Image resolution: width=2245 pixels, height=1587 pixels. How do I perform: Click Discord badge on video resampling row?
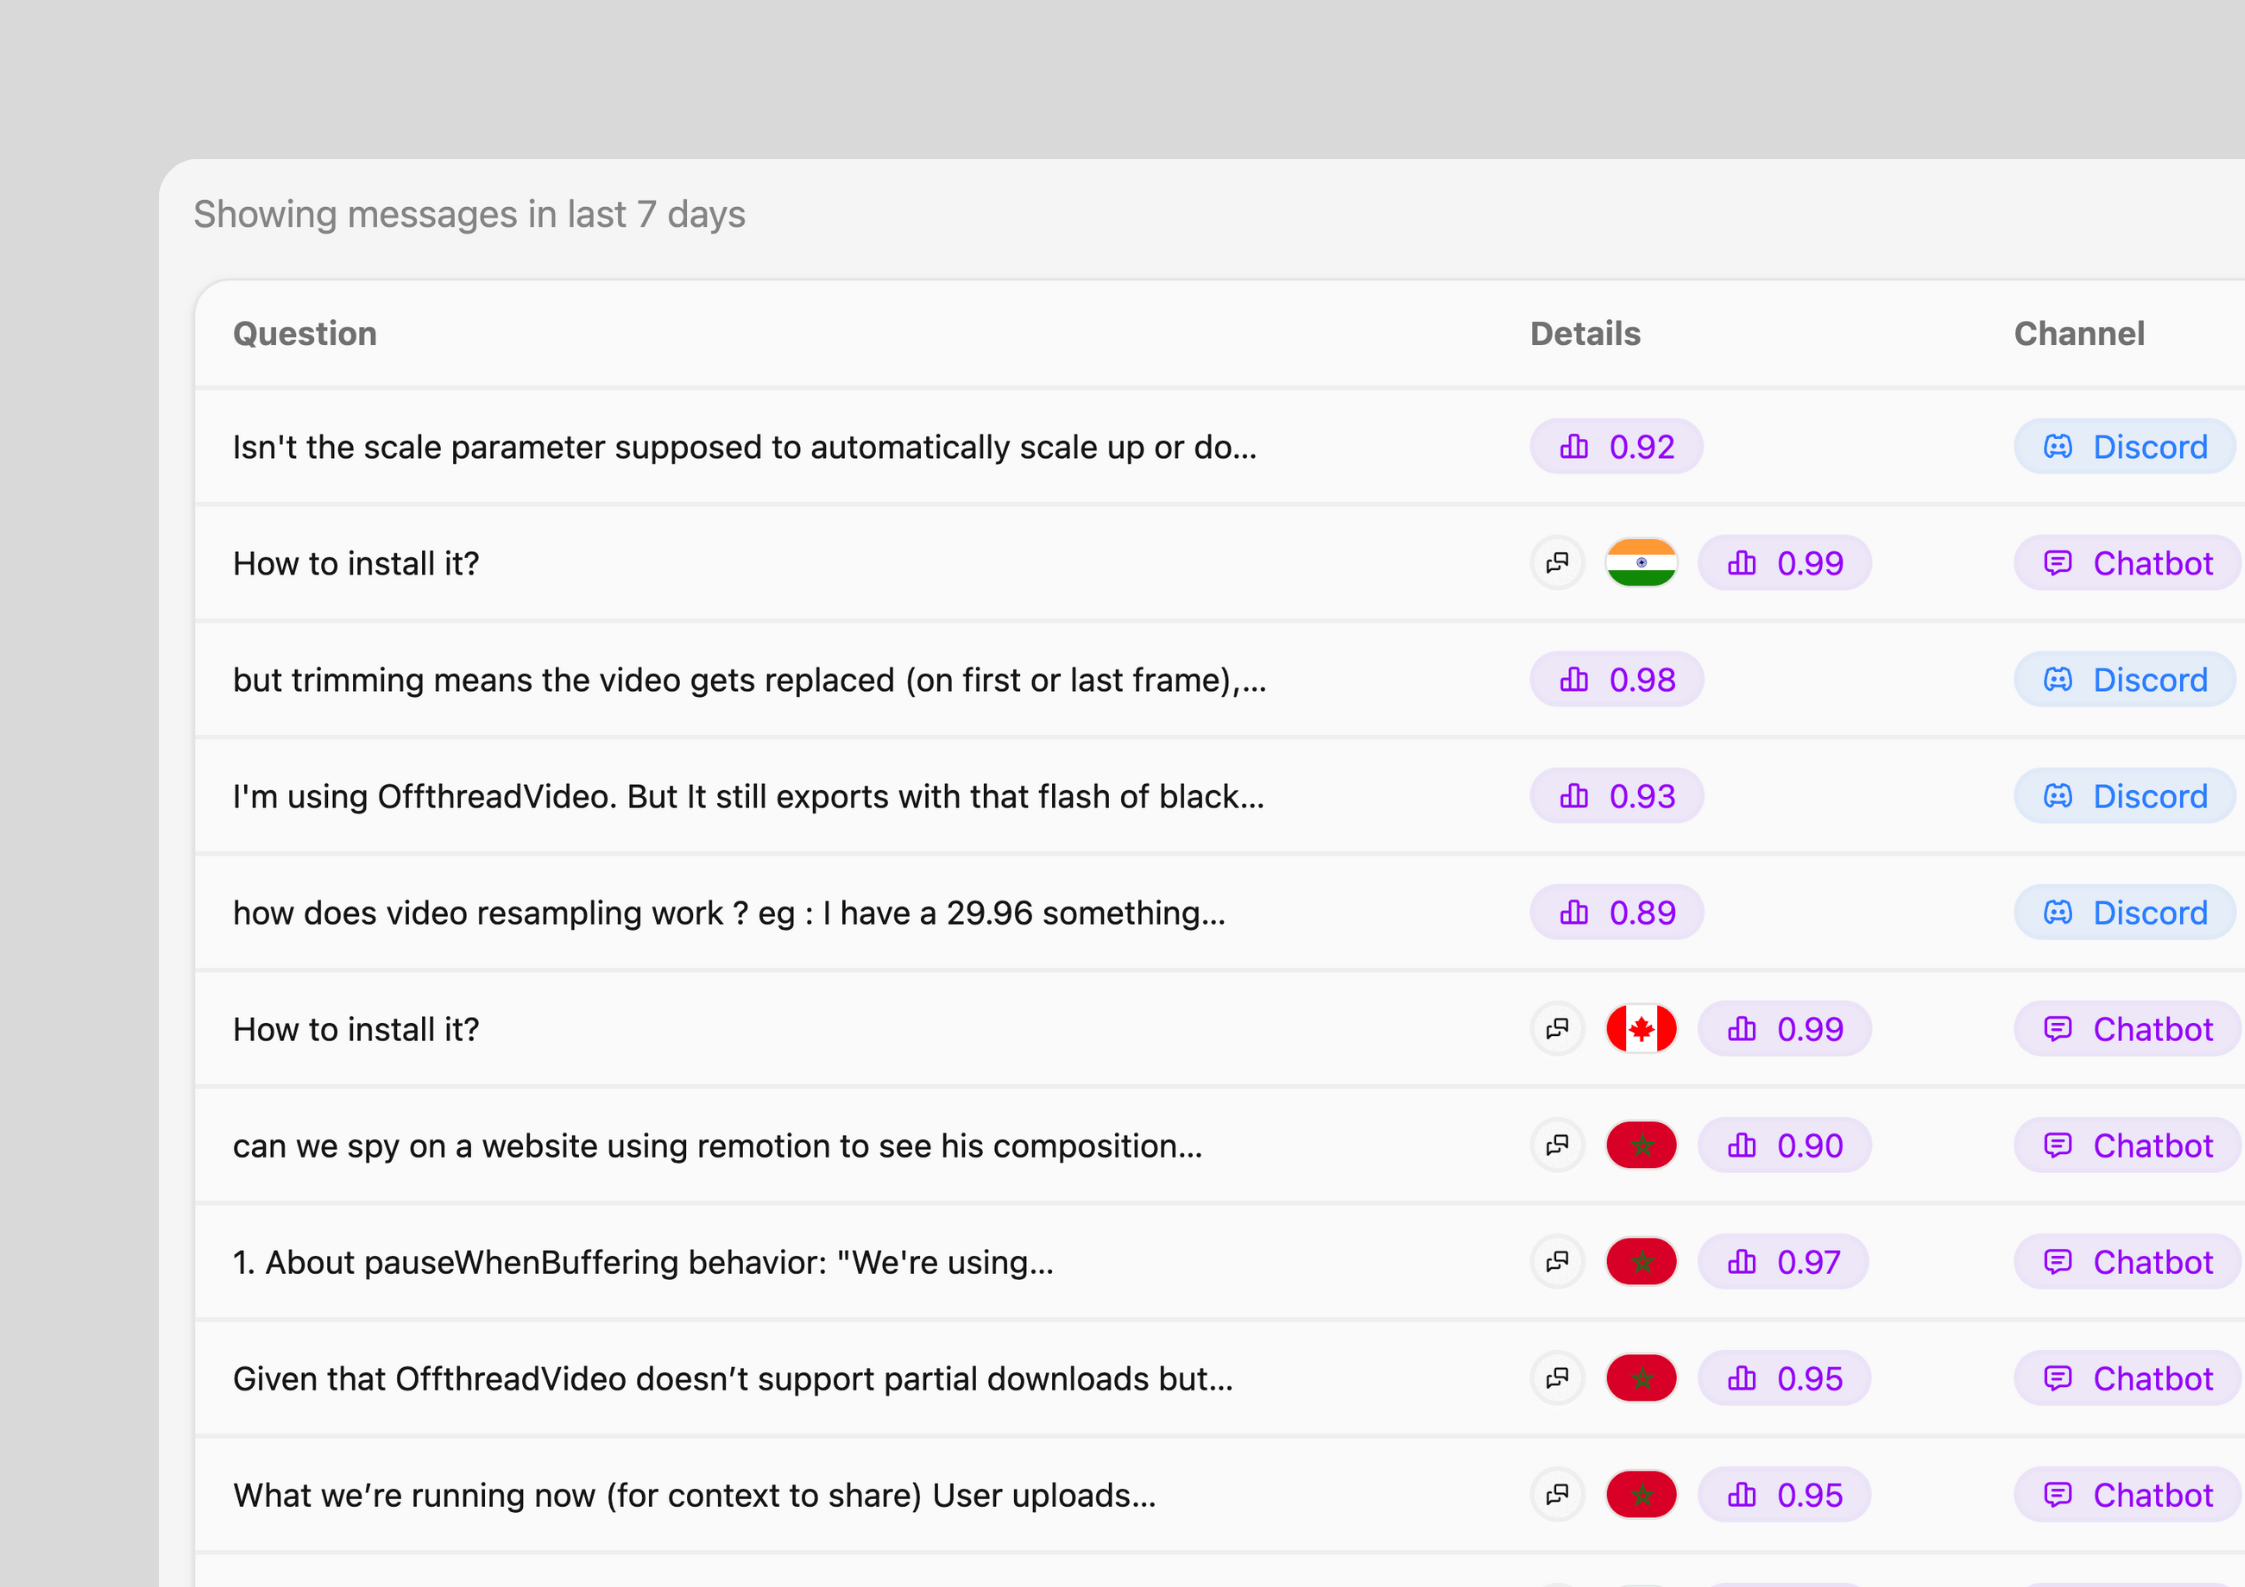point(2124,913)
